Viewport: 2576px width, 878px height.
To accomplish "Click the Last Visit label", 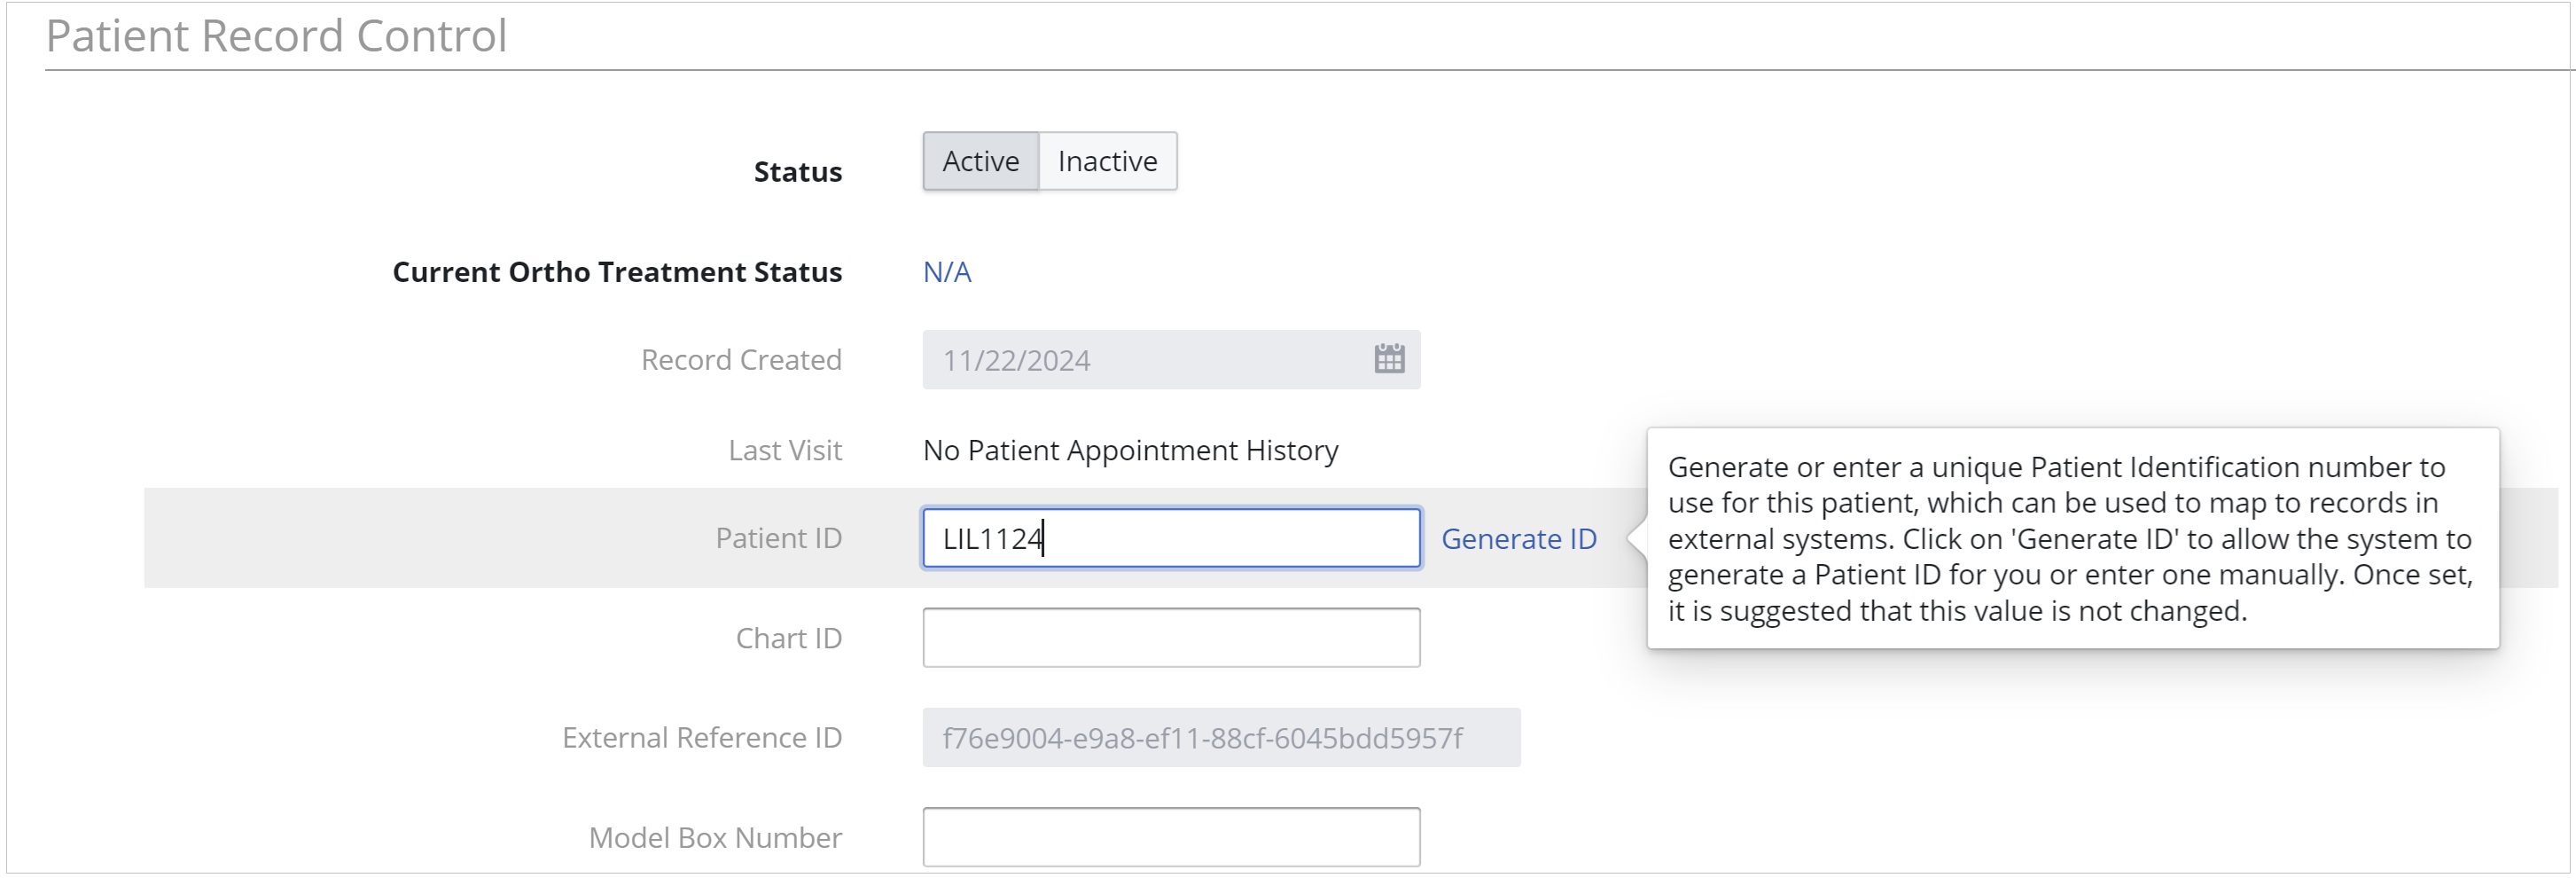I will (x=785, y=450).
